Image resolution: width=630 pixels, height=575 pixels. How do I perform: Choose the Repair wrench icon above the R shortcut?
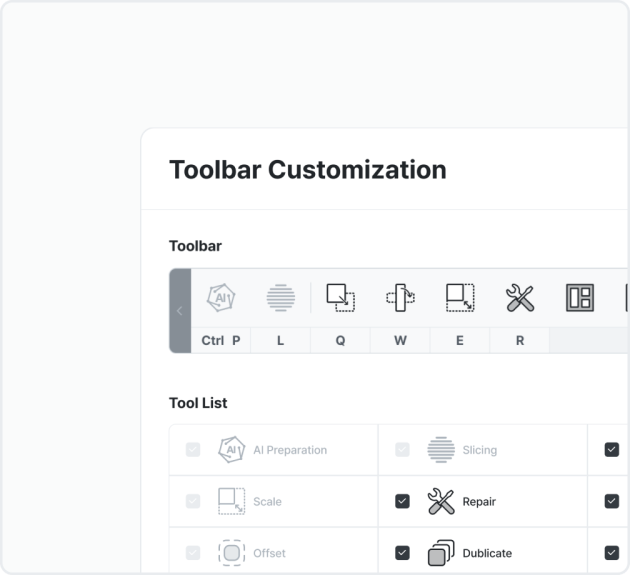tap(520, 298)
